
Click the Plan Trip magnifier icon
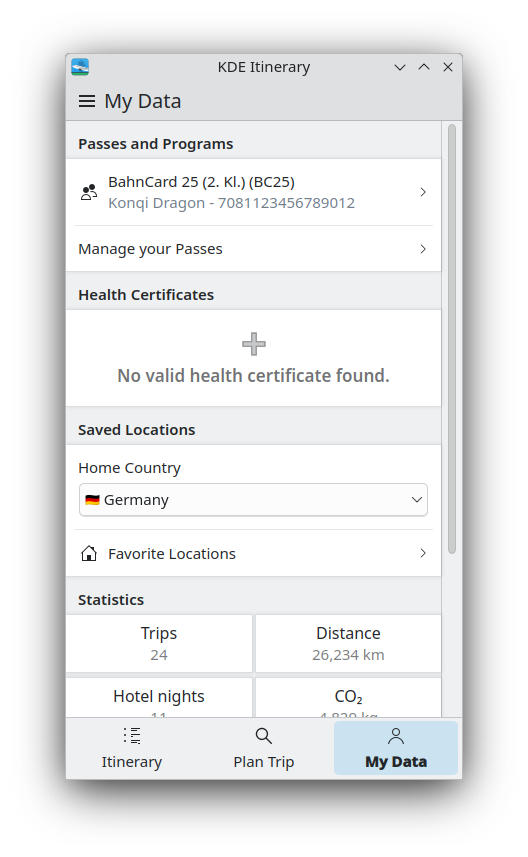point(263,736)
